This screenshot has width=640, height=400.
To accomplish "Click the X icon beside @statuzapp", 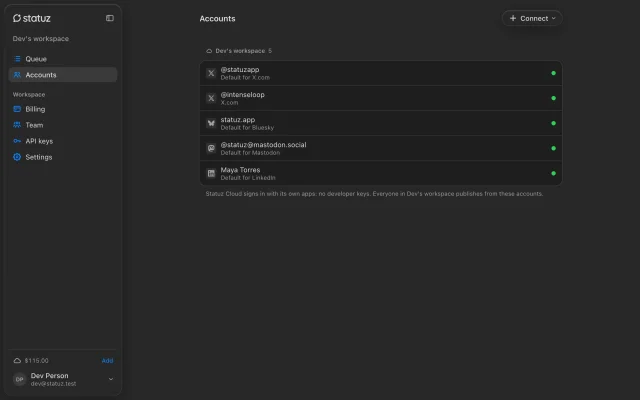I will coord(211,73).
